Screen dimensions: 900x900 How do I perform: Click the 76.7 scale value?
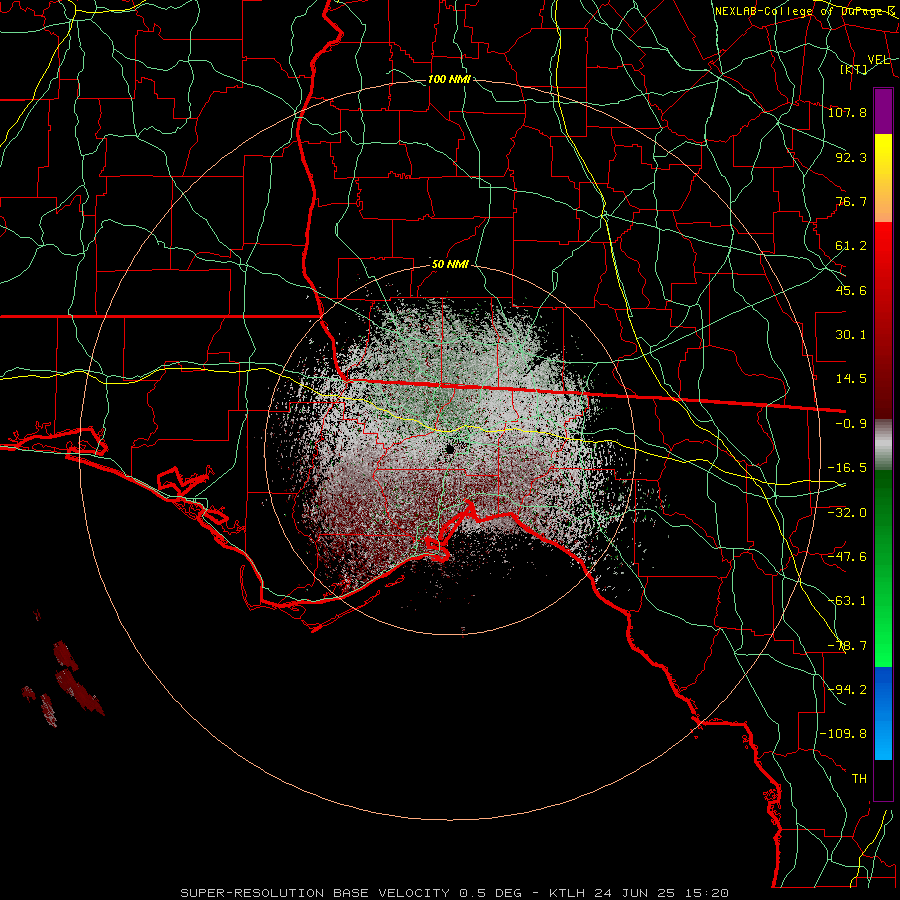click(851, 201)
